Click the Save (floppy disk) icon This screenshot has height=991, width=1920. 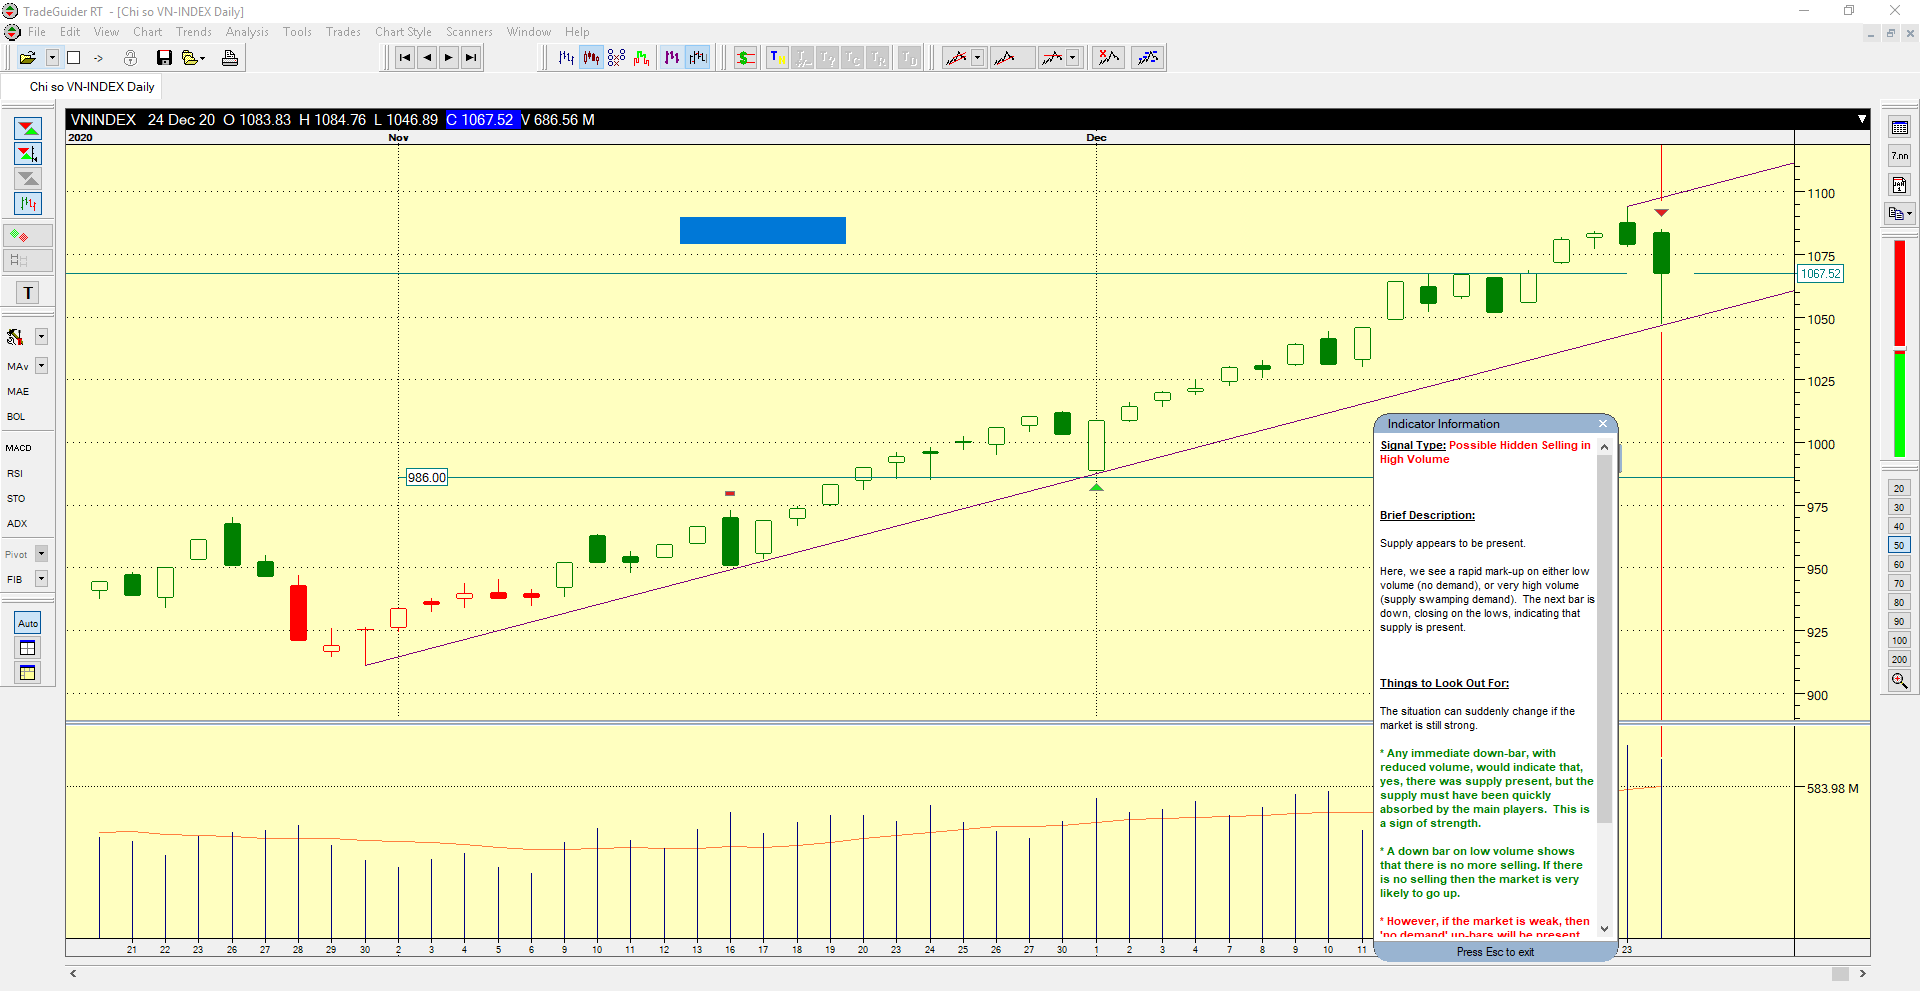164,58
